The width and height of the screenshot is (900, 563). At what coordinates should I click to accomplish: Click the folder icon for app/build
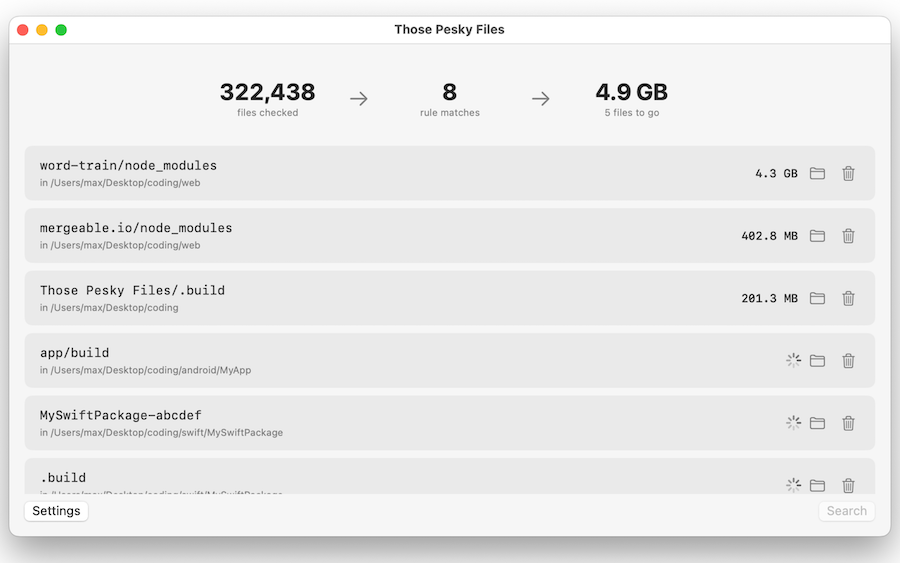[817, 361]
